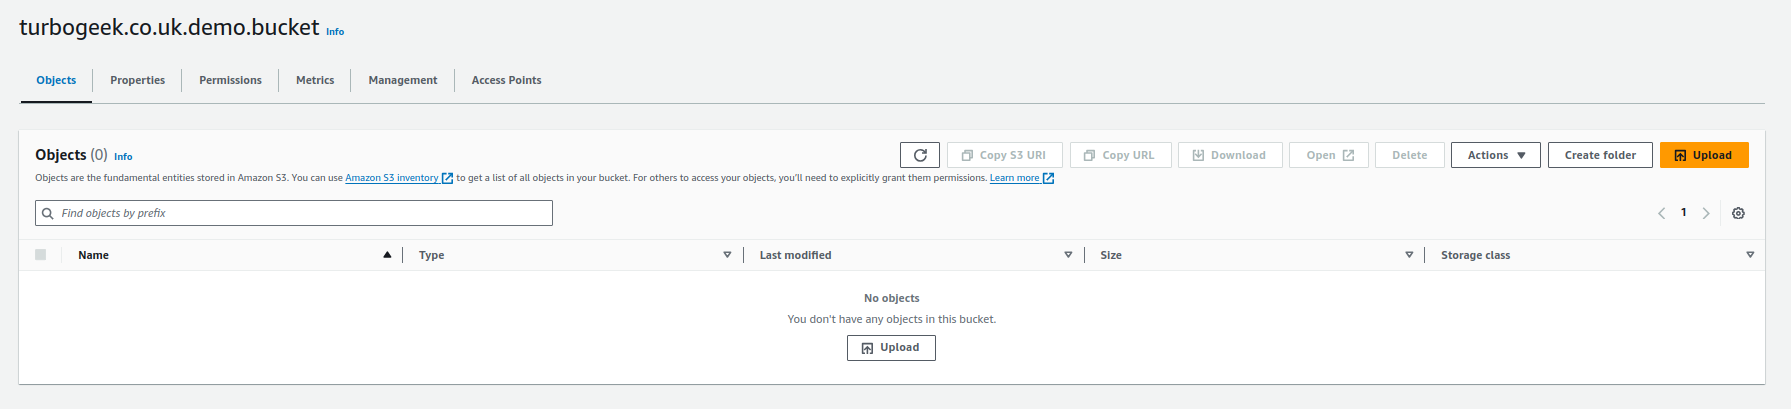The height and width of the screenshot is (409, 1791).
Task: Click the external link icon after Learn more
Action: tap(1048, 178)
